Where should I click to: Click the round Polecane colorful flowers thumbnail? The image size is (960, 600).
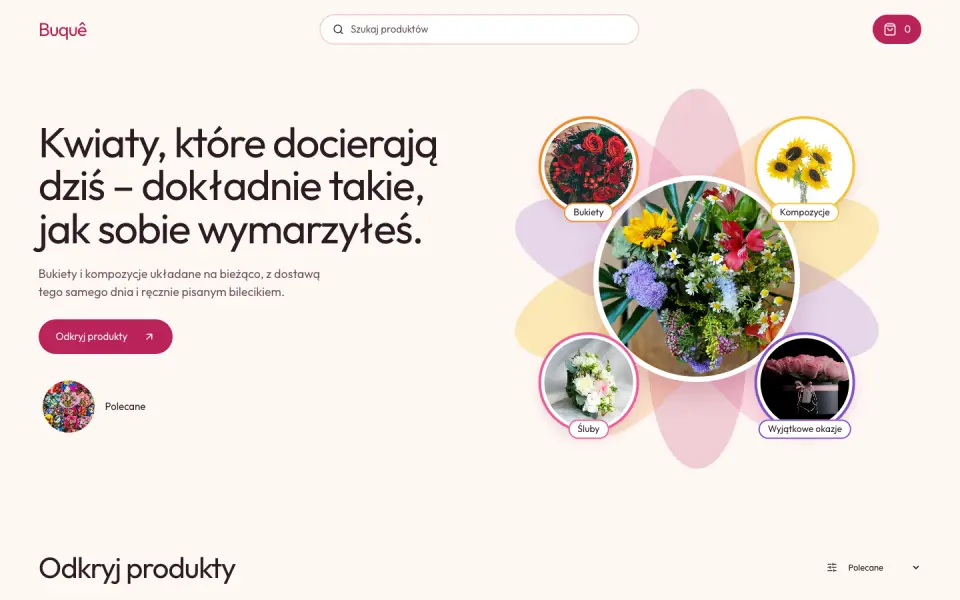click(69, 407)
